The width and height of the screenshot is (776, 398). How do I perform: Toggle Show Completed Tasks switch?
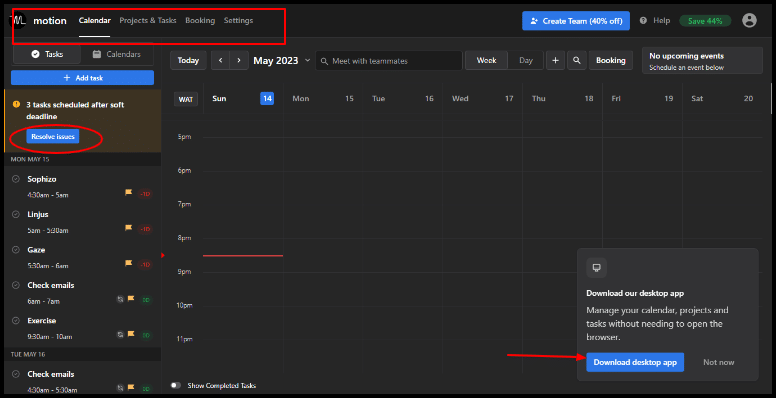coord(176,385)
